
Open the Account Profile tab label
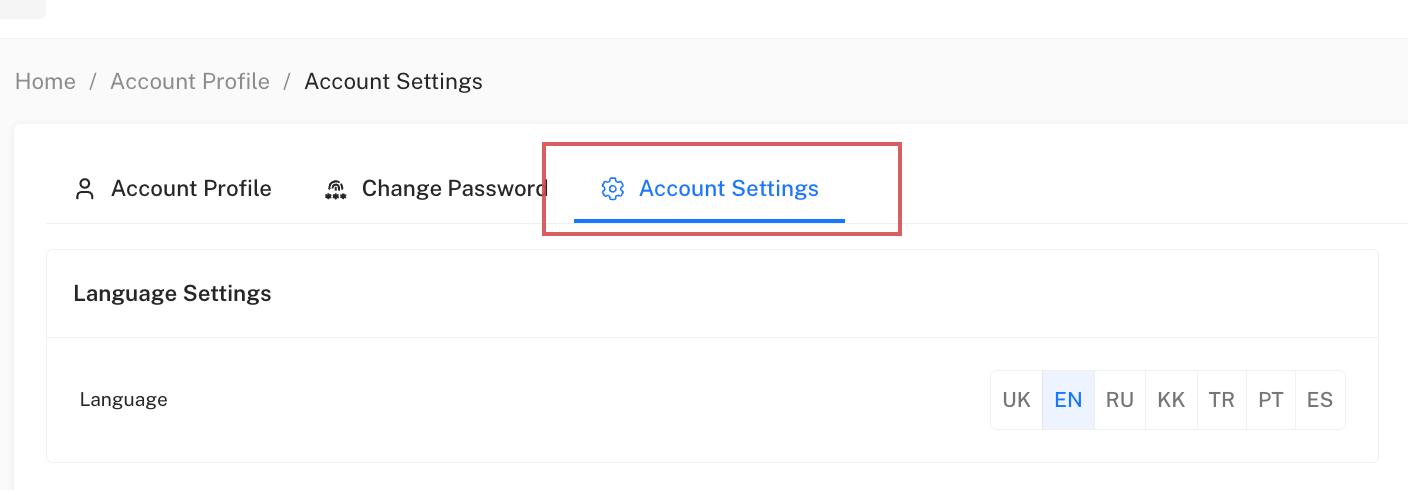[191, 189]
